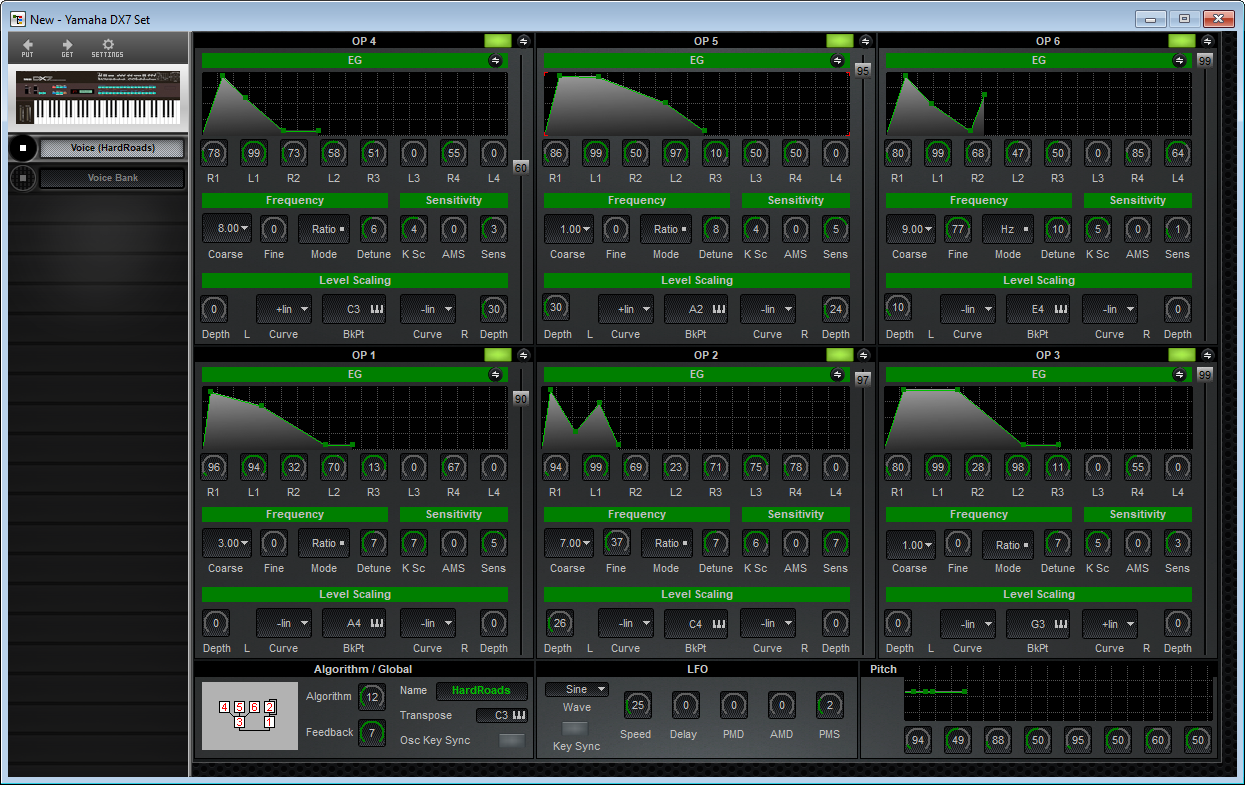Click the OP 1 Ratio mode switch
1245x785 pixels.
coord(324,543)
